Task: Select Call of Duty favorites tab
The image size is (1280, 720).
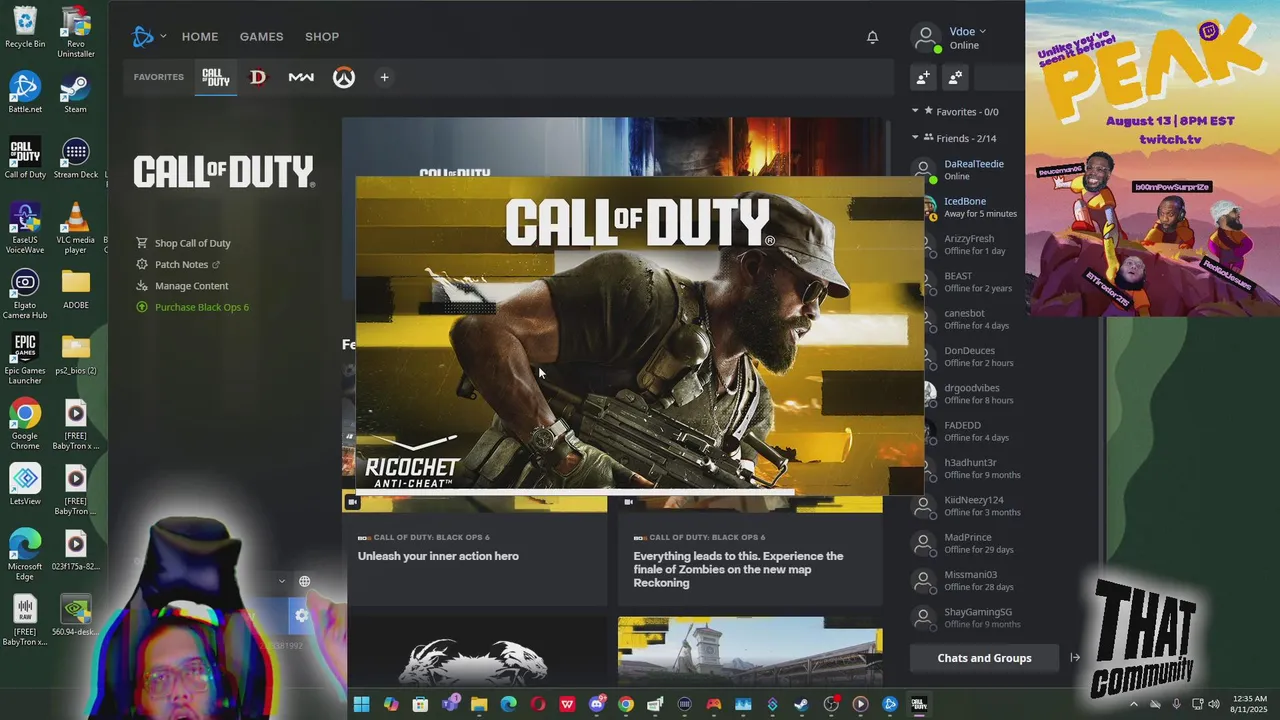Action: coord(216,77)
